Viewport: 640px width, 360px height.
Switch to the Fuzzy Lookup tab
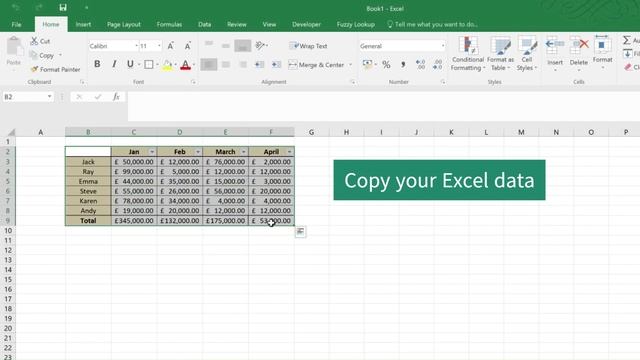tap(356, 24)
